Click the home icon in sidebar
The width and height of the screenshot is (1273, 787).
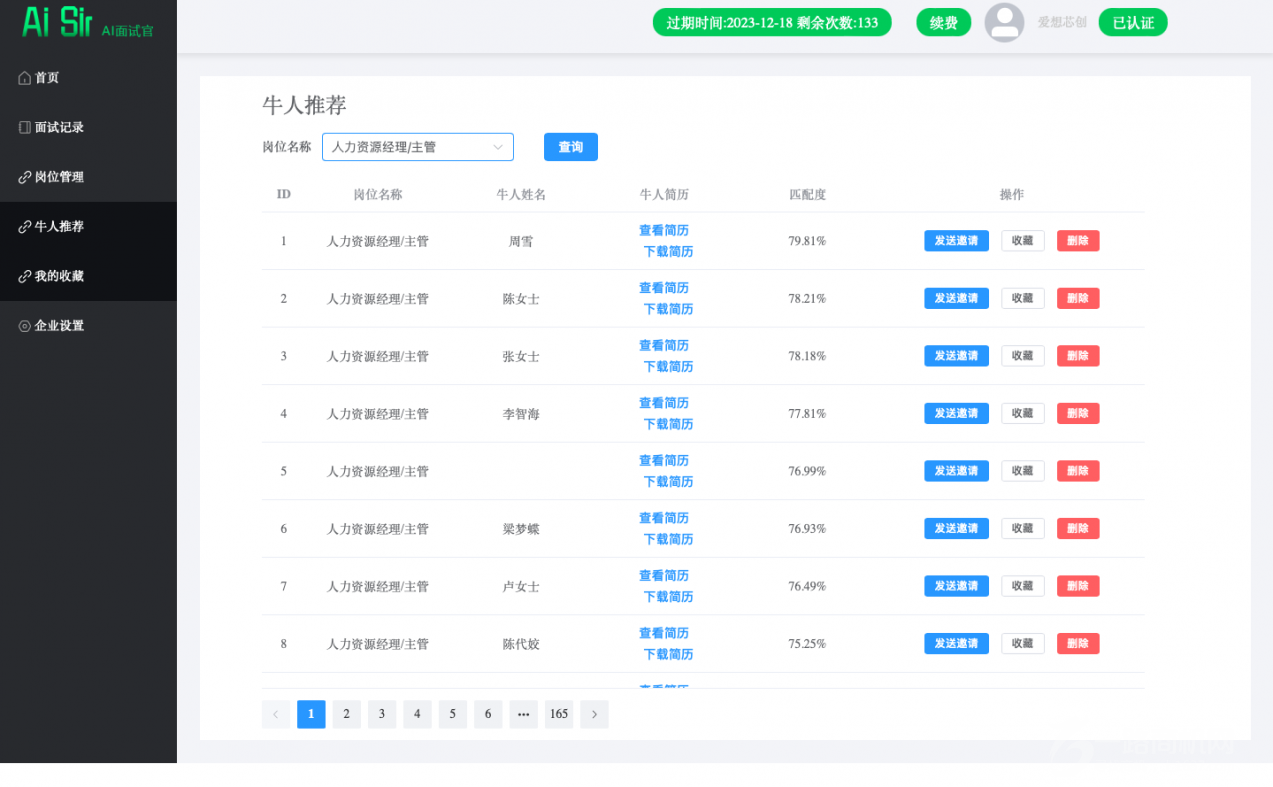point(25,78)
